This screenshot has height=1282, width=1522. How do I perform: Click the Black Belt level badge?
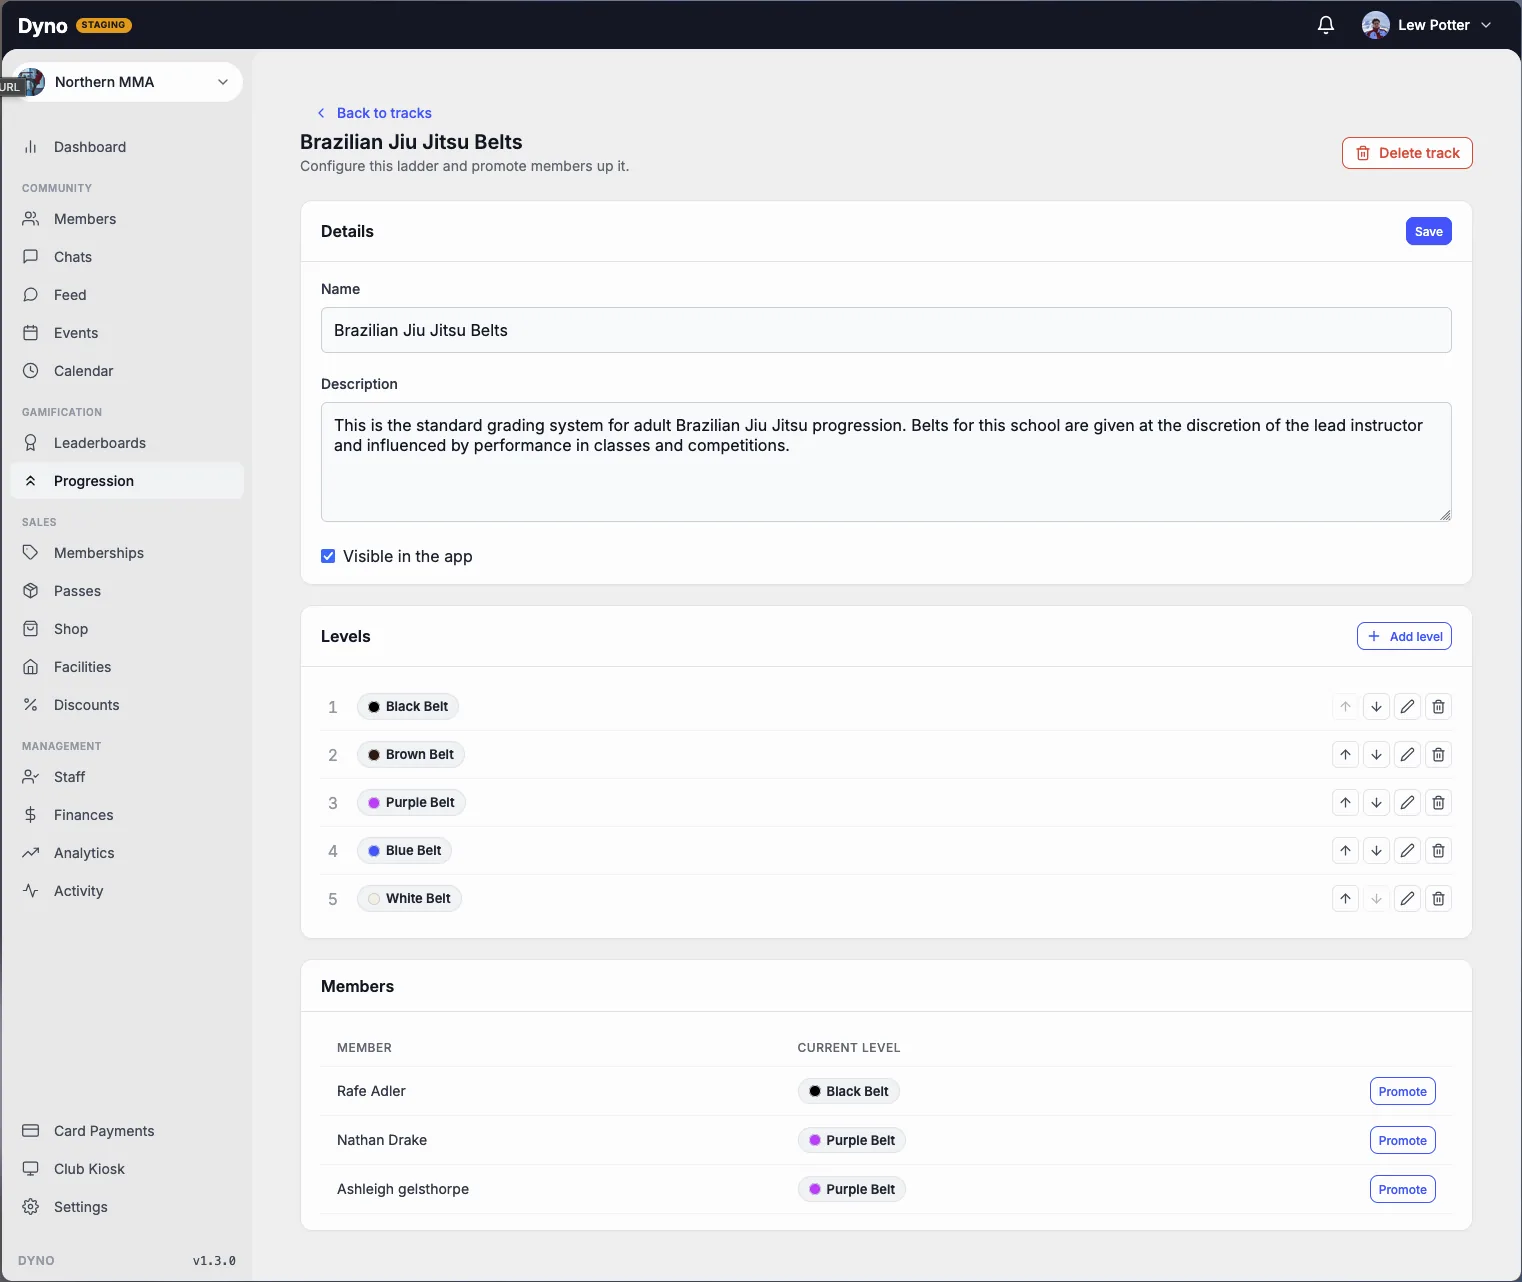click(x=408, y=707)
